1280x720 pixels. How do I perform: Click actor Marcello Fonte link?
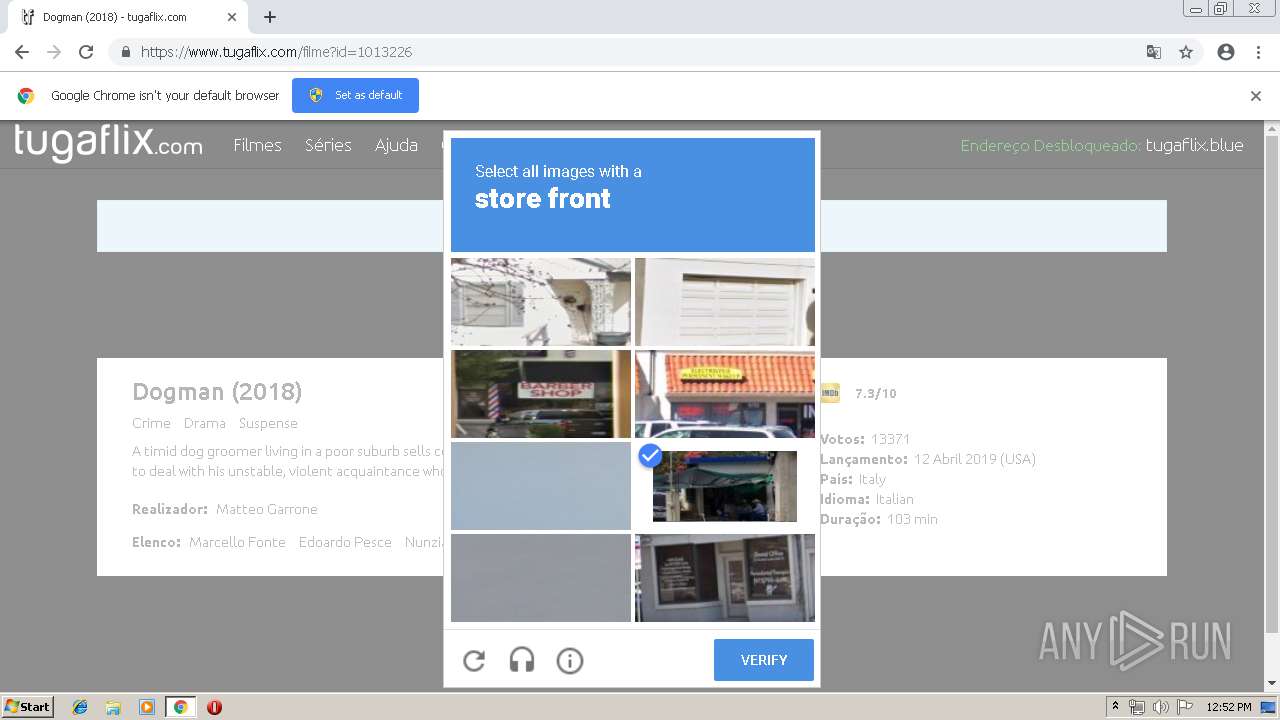237,542
